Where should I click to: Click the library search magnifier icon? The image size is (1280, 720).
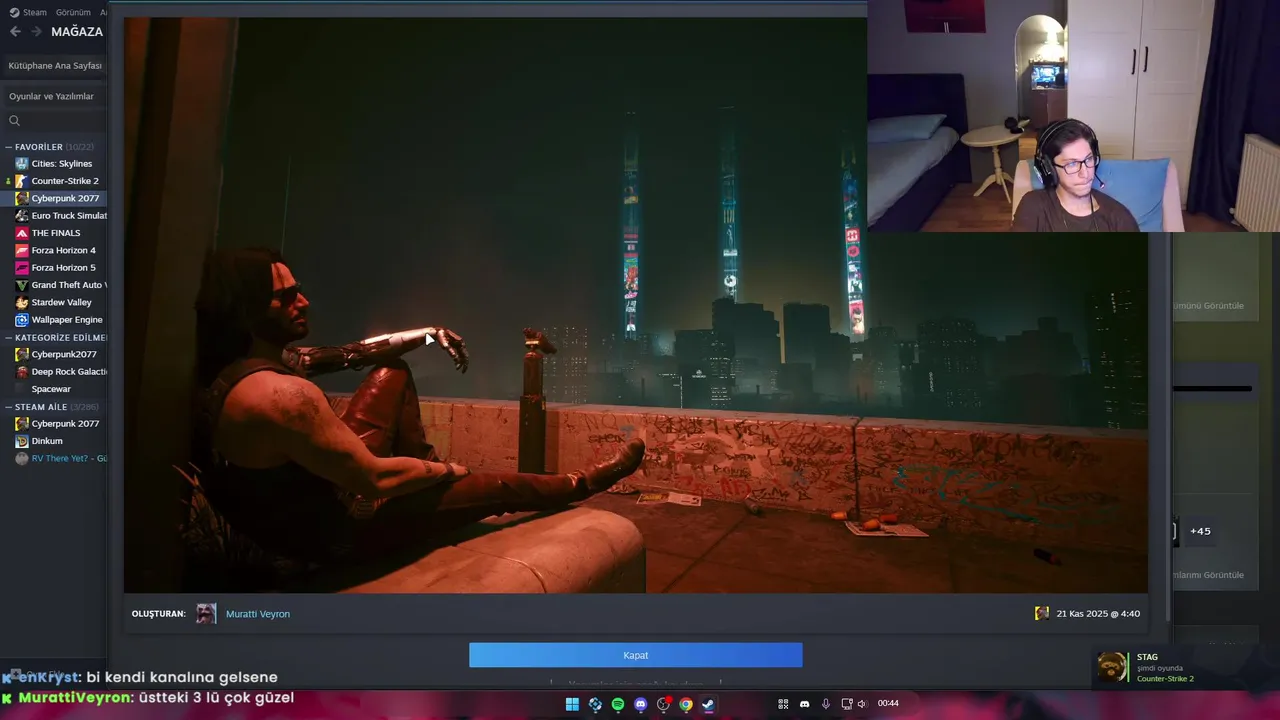coord(14,121)
